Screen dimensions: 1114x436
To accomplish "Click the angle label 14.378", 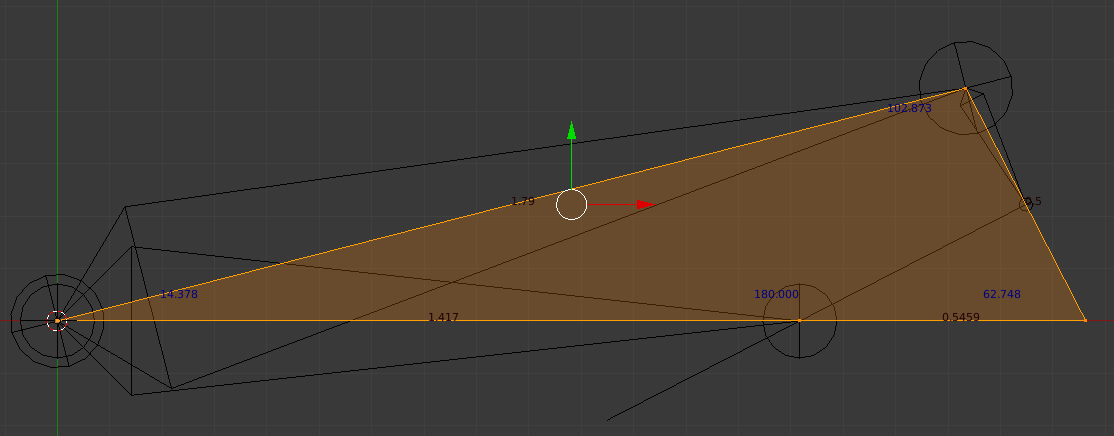I will point(179,294).
